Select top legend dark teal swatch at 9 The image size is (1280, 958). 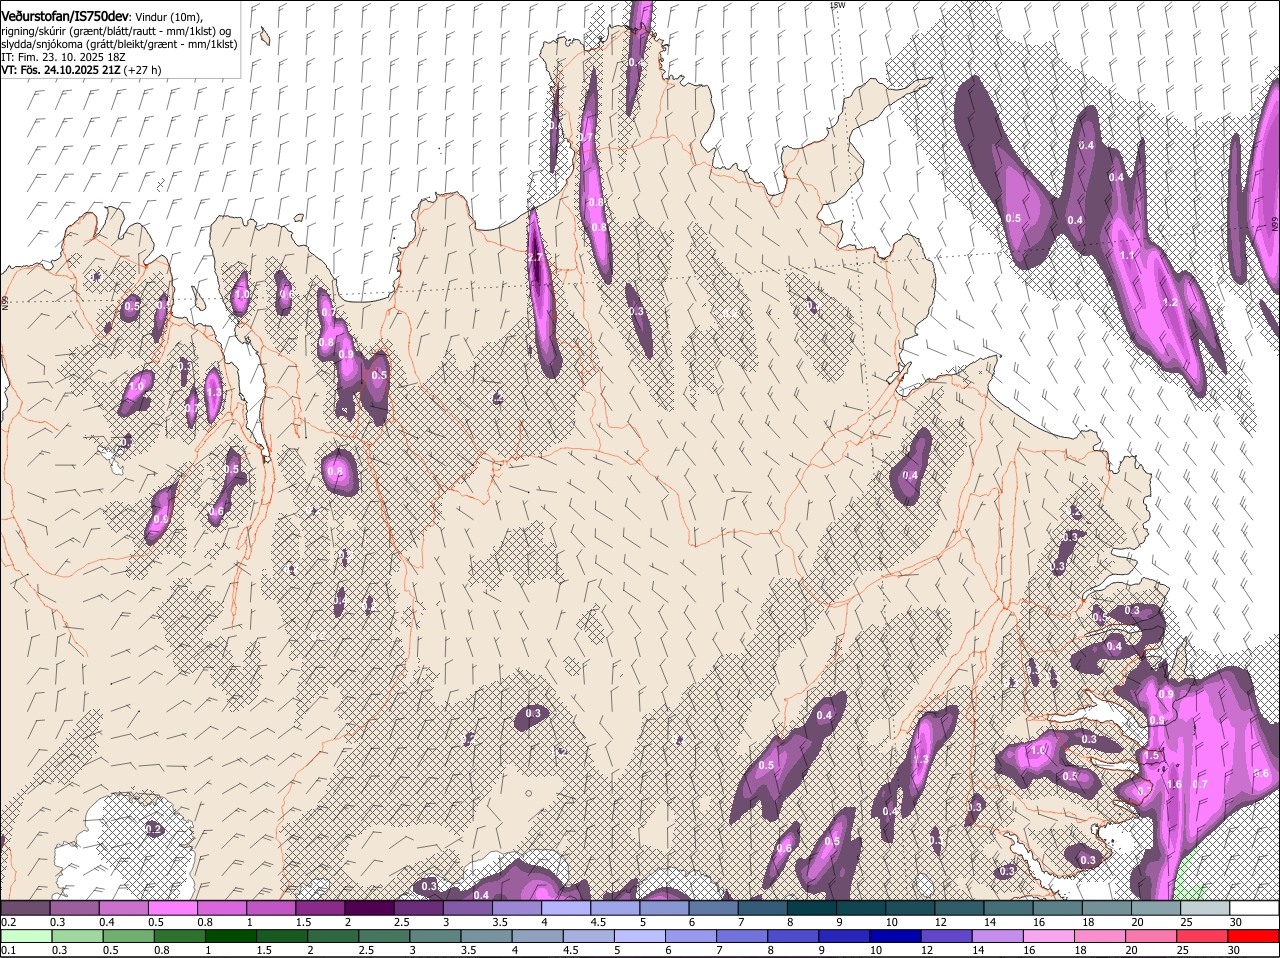click(x=861, y=908)
